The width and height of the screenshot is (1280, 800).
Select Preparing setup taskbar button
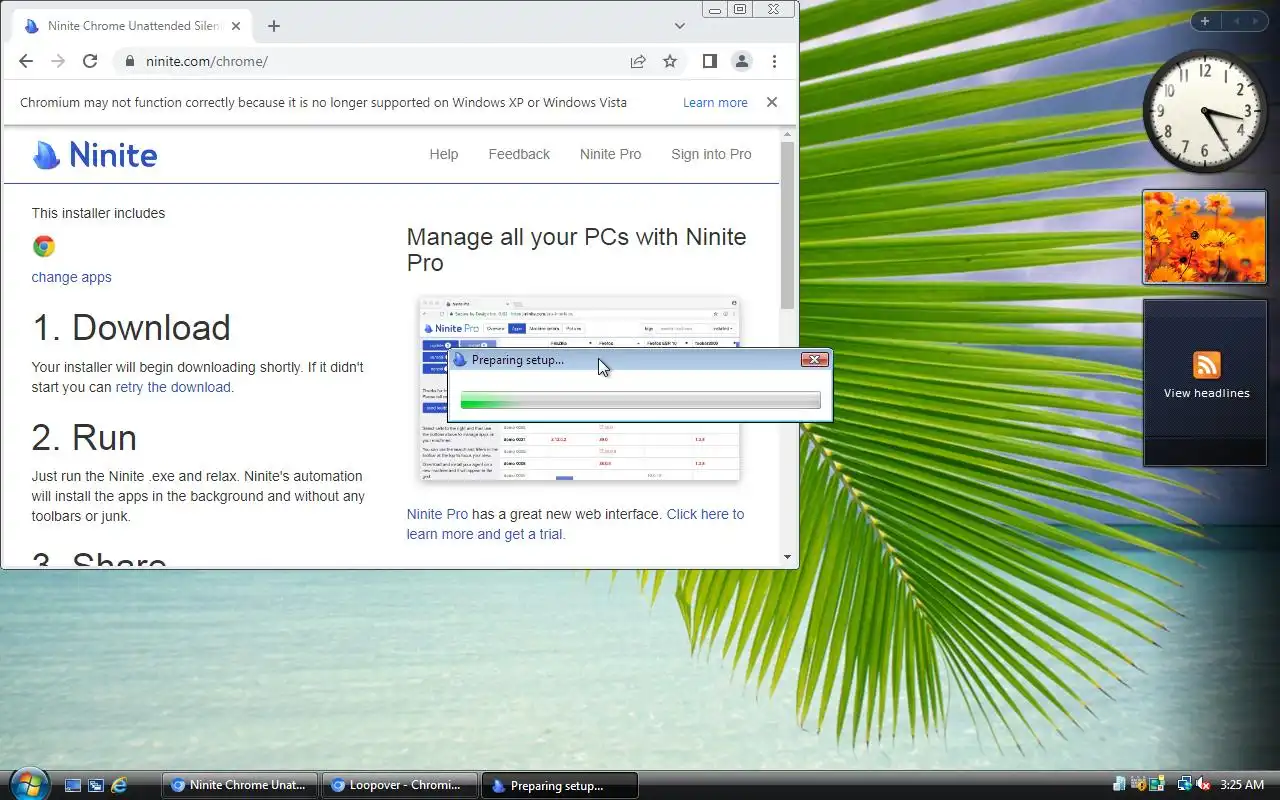[560, 786]
